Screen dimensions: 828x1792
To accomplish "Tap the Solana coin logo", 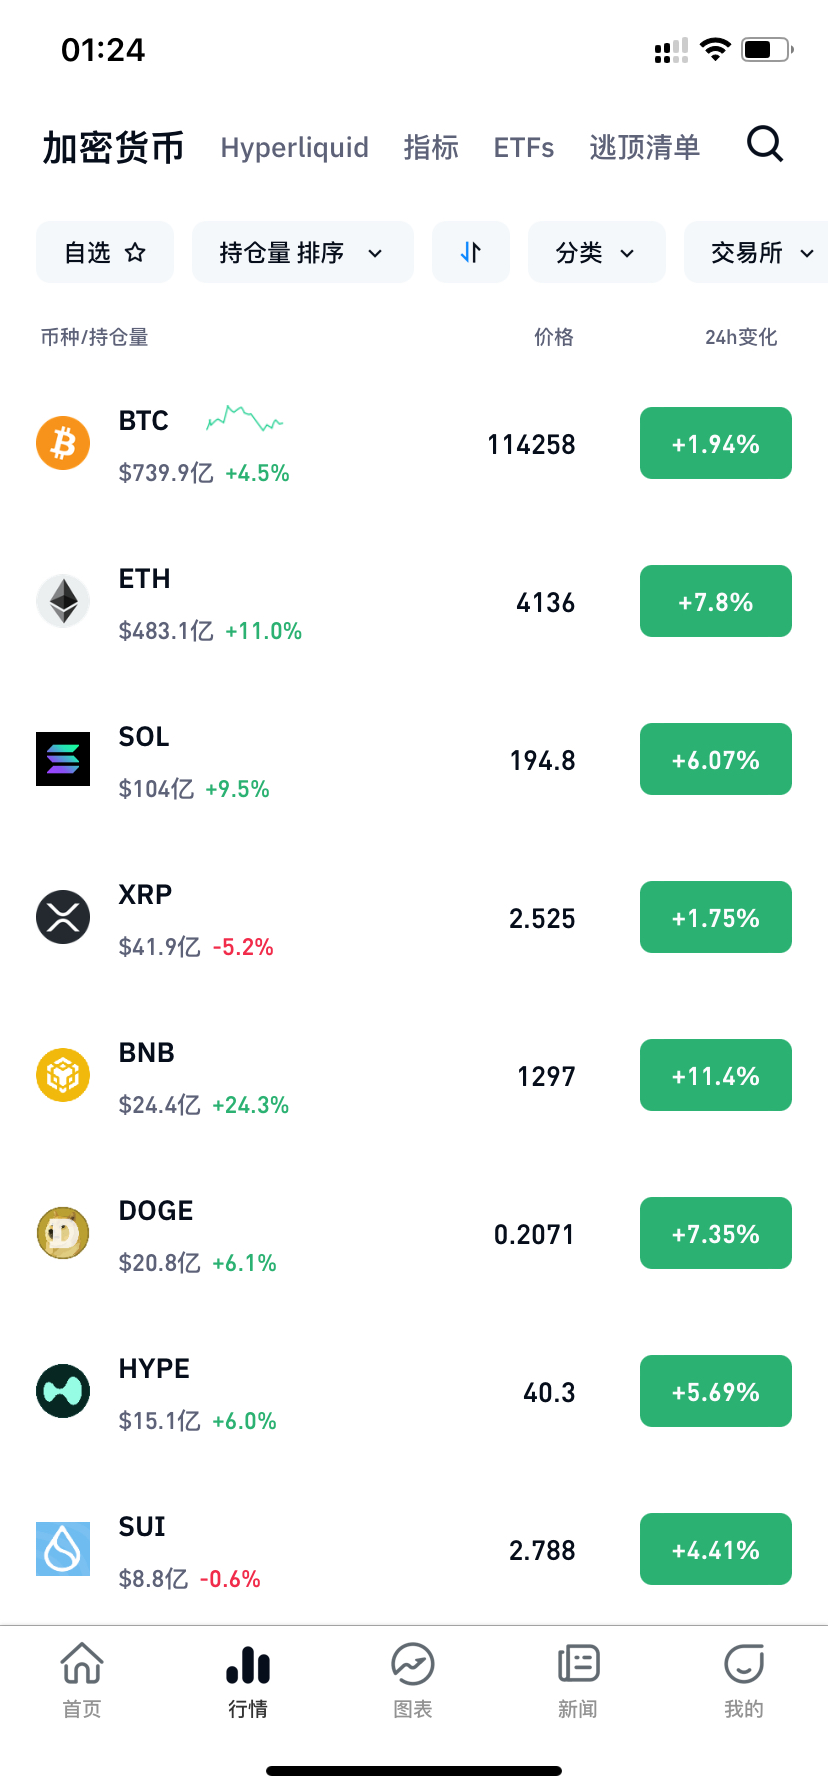I will point(63,759).
